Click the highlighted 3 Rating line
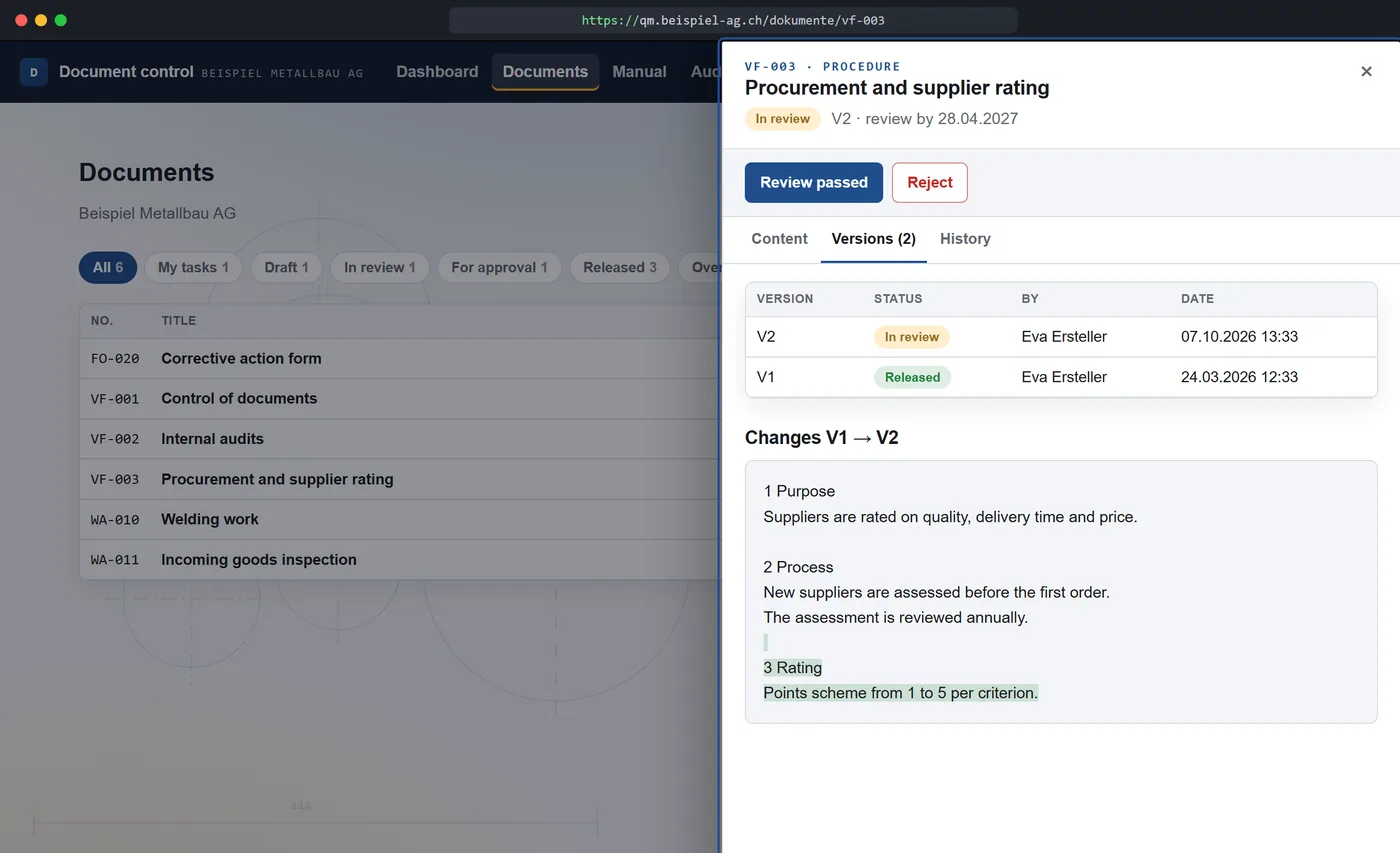This screenshot has width=1400, height=853. [x=793, y=667]
